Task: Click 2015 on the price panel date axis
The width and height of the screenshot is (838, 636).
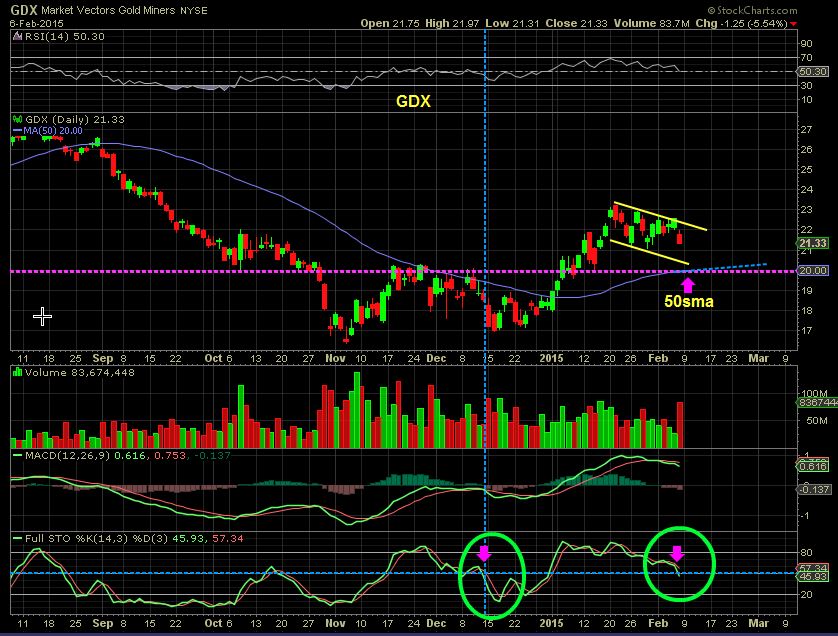Action: (551, 358)
